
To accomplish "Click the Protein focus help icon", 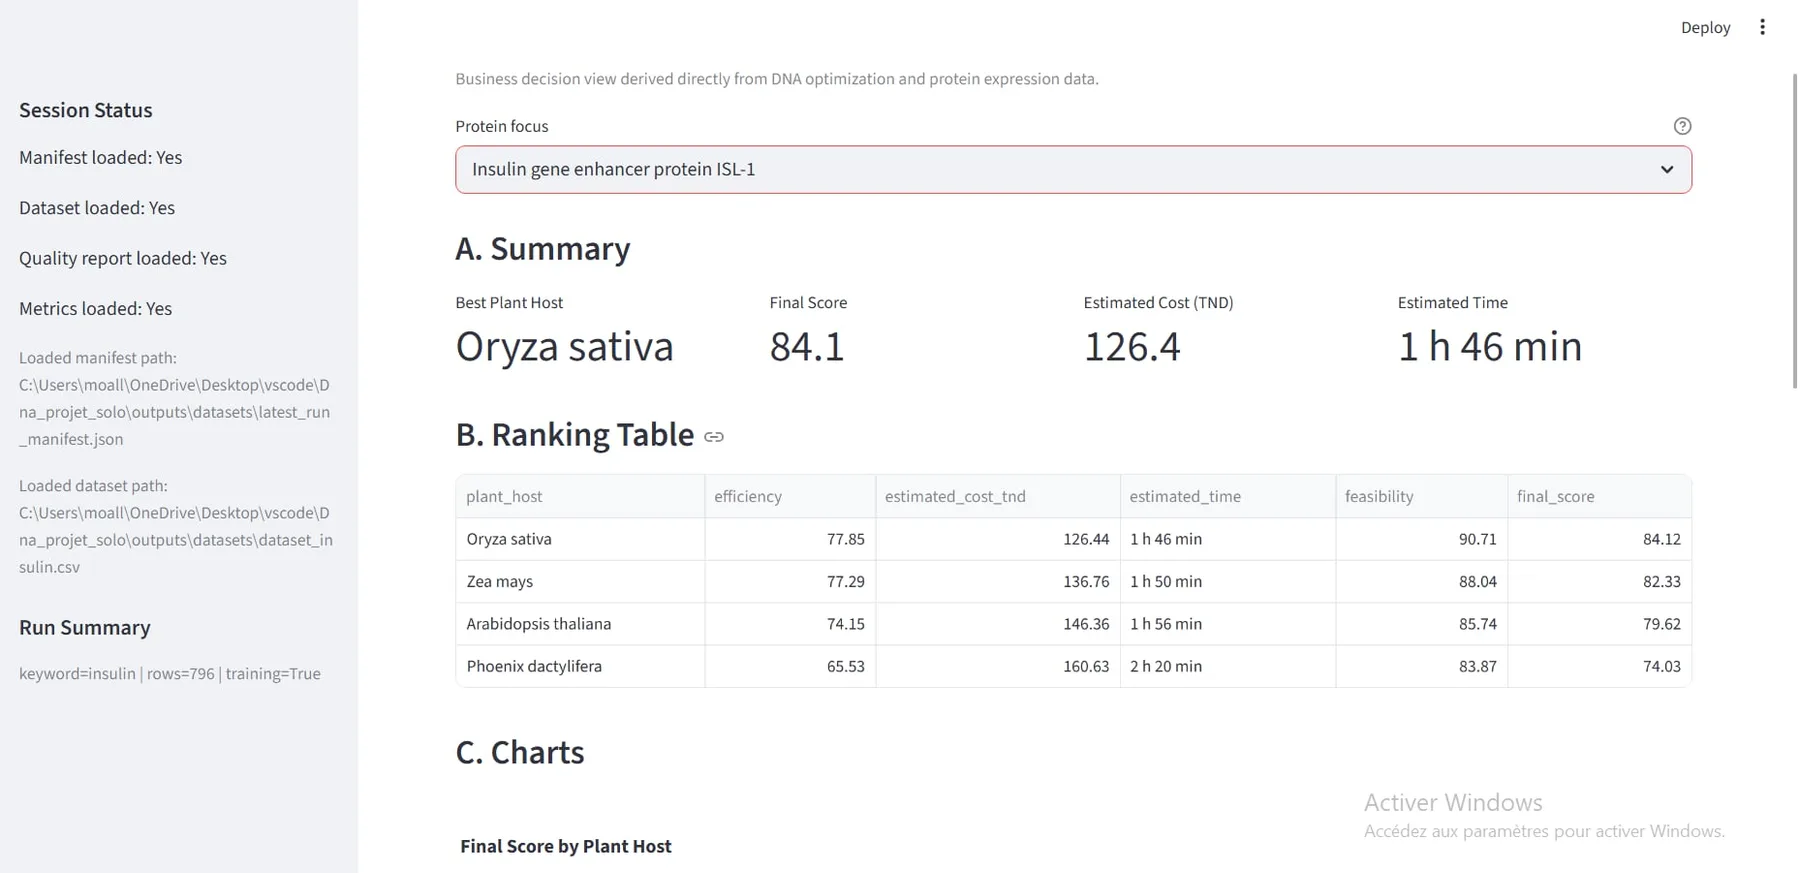I will point(1682,126).
